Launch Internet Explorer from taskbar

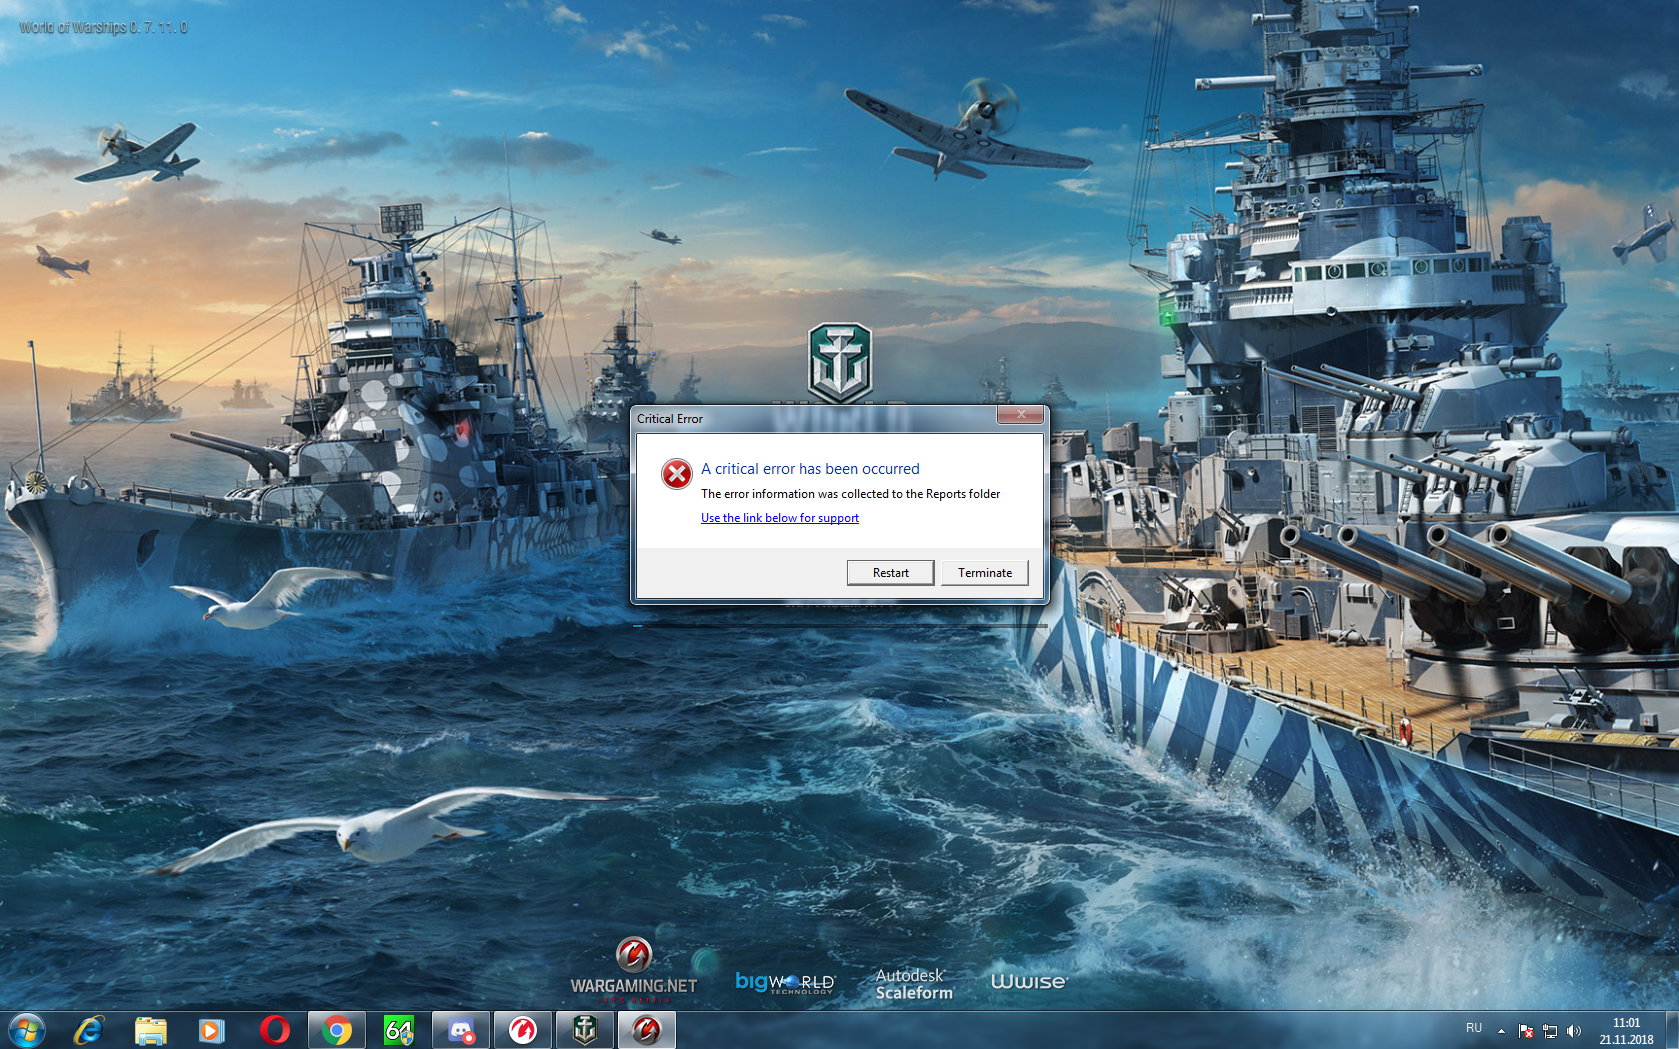point(89,1030)
